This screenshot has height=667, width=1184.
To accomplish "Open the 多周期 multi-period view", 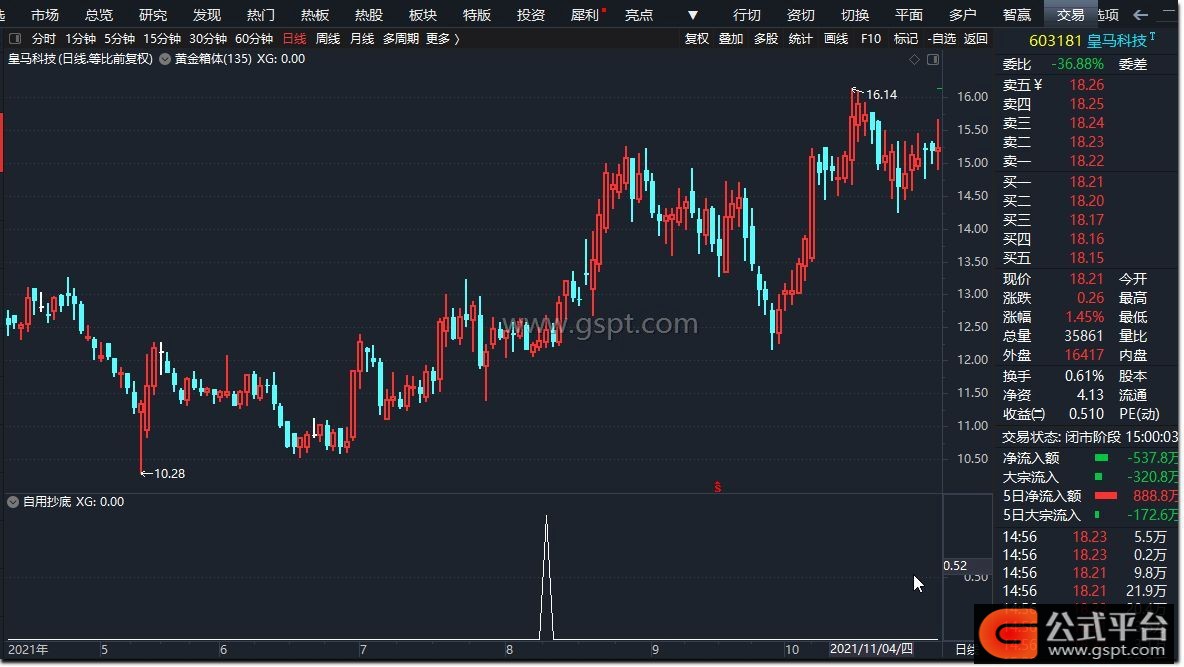I will tap(401, 39).
